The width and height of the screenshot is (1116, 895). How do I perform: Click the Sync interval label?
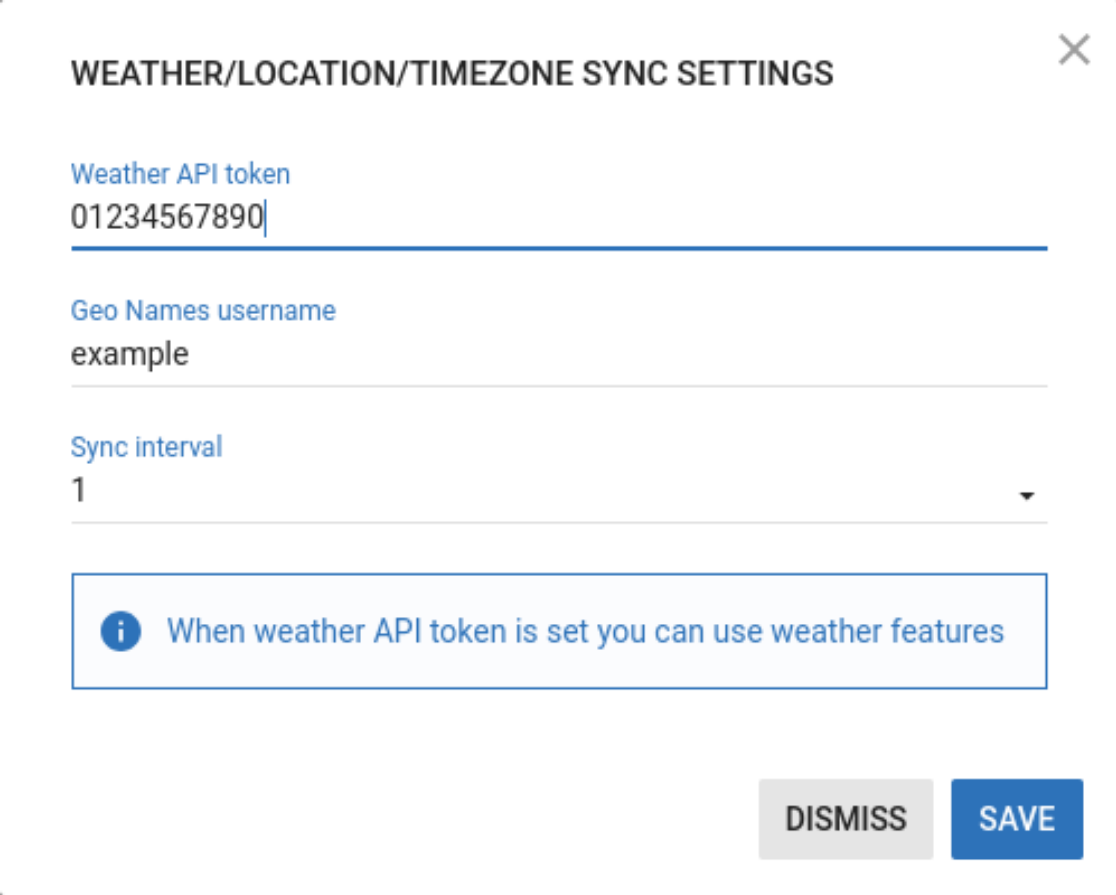click(147, 447)
